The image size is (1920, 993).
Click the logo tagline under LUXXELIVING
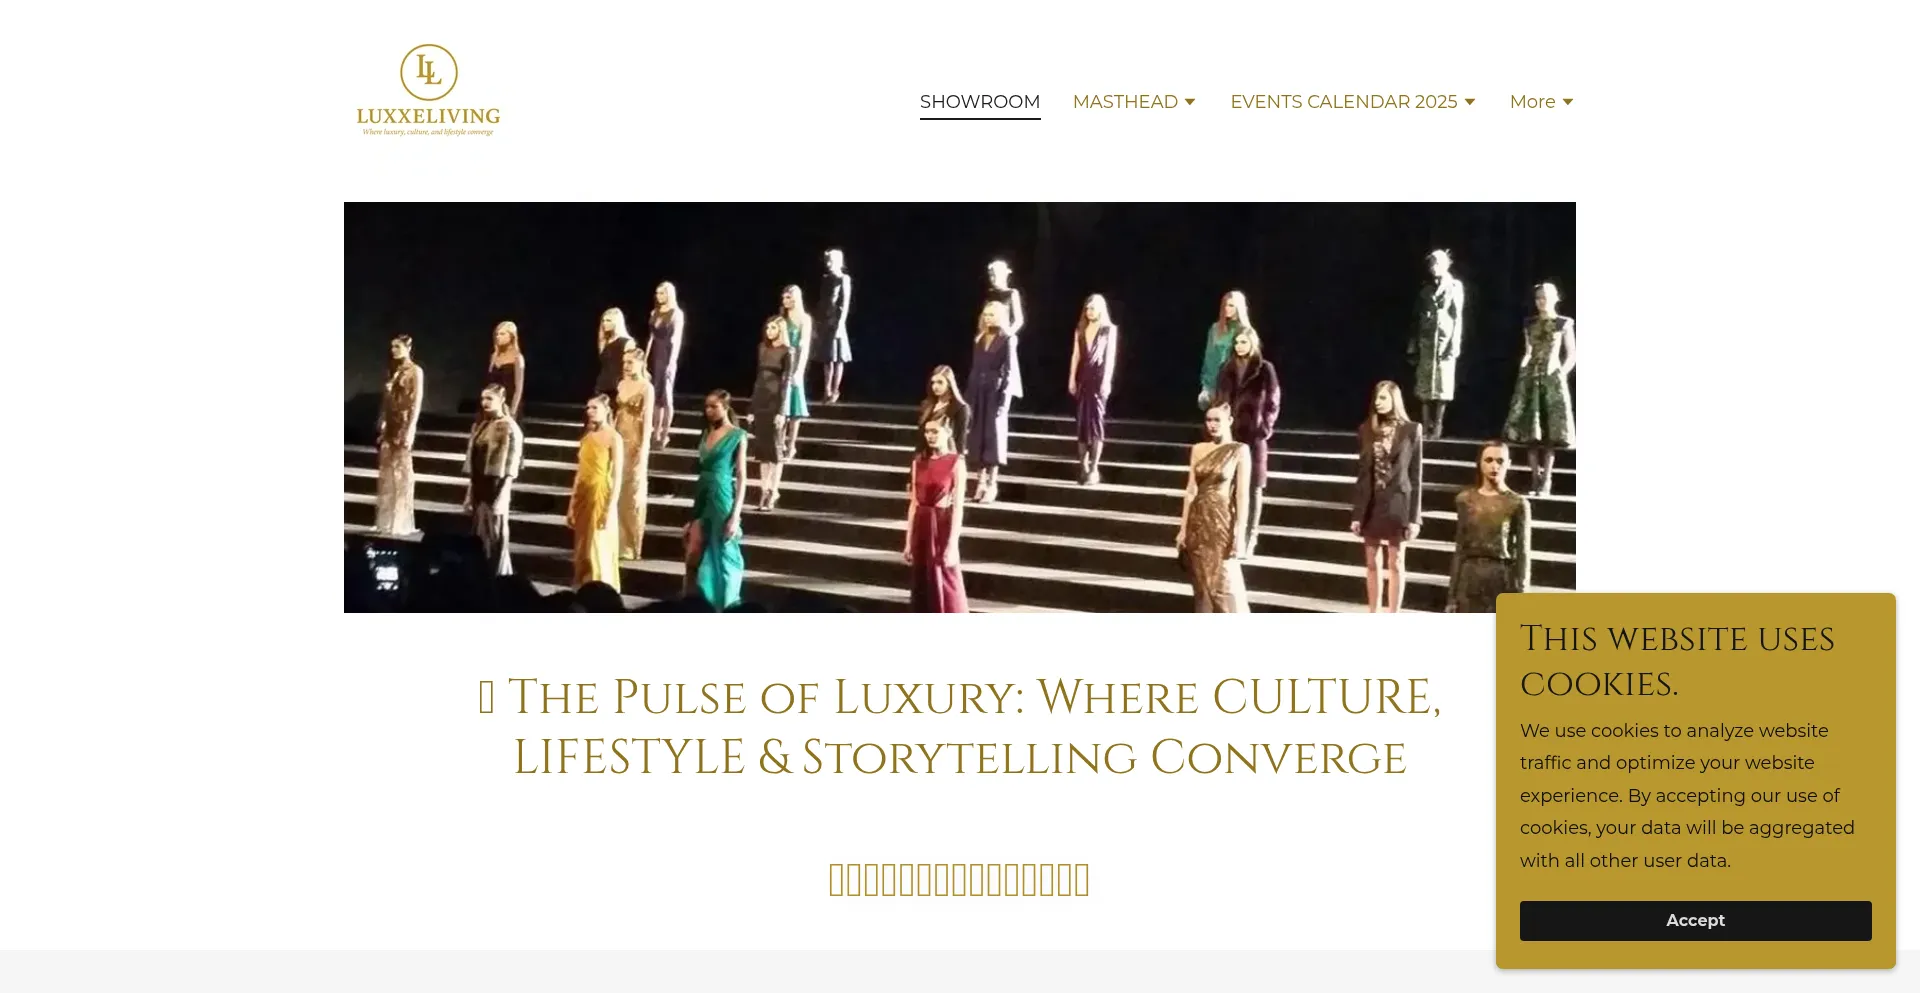tap(428, 132)
